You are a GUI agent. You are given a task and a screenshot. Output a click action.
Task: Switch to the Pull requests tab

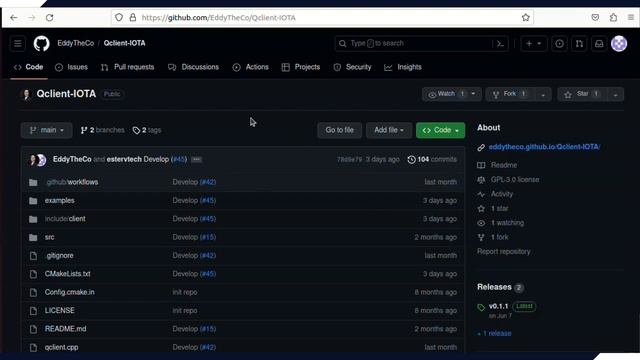coord(128,67)
